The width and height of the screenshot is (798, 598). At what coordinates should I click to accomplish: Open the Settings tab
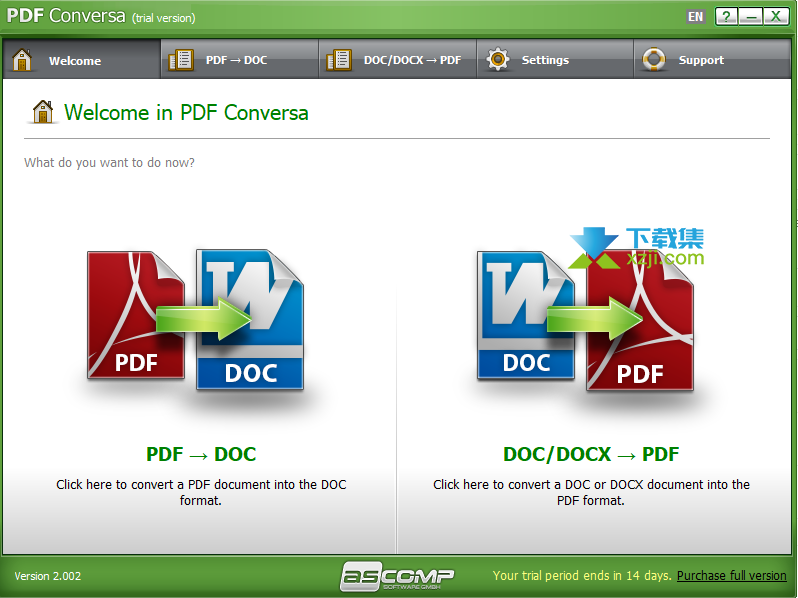555,60
